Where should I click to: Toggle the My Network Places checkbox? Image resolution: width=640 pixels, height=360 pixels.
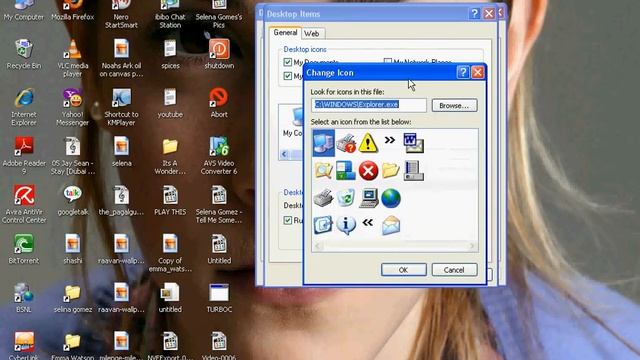(387, 62)
